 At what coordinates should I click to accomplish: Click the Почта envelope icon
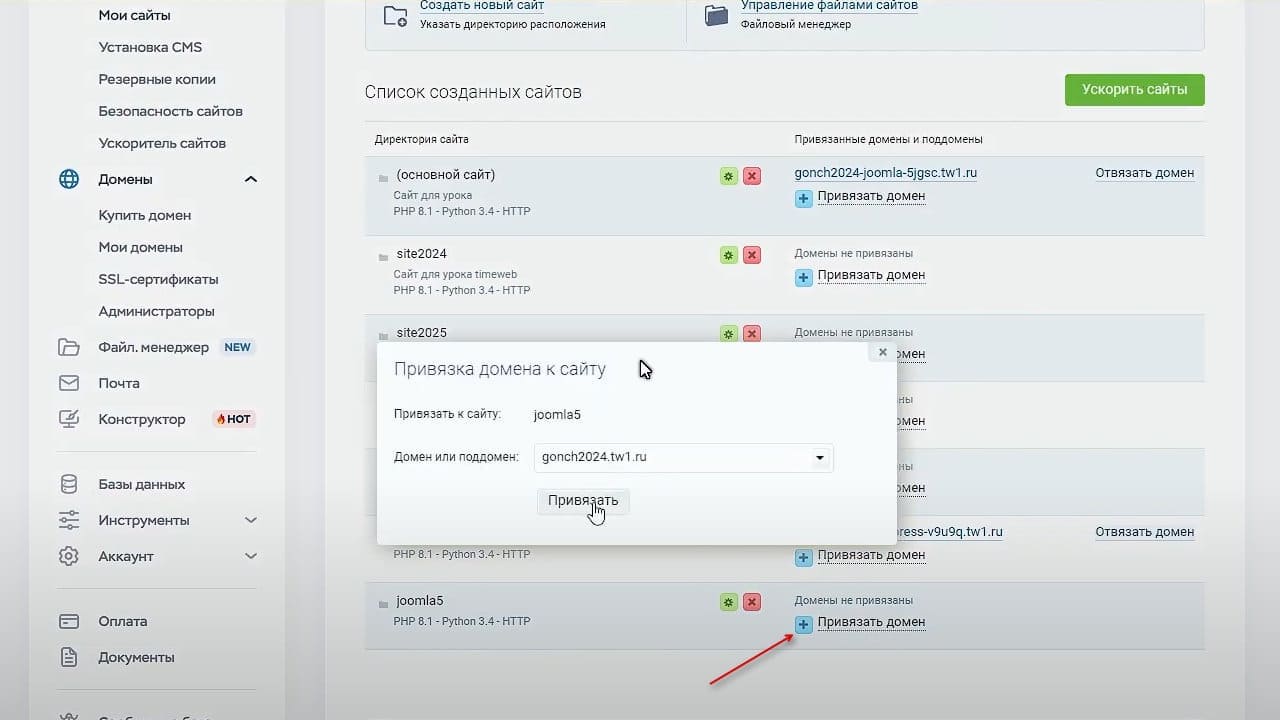69,383
